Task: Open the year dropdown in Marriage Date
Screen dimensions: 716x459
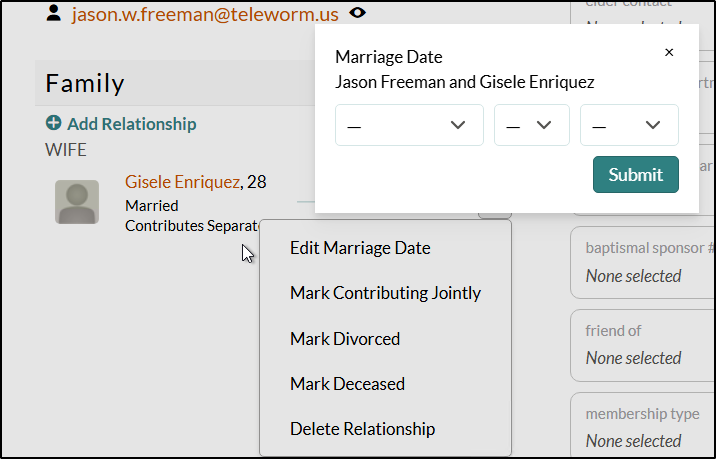Action: point(629,125)
